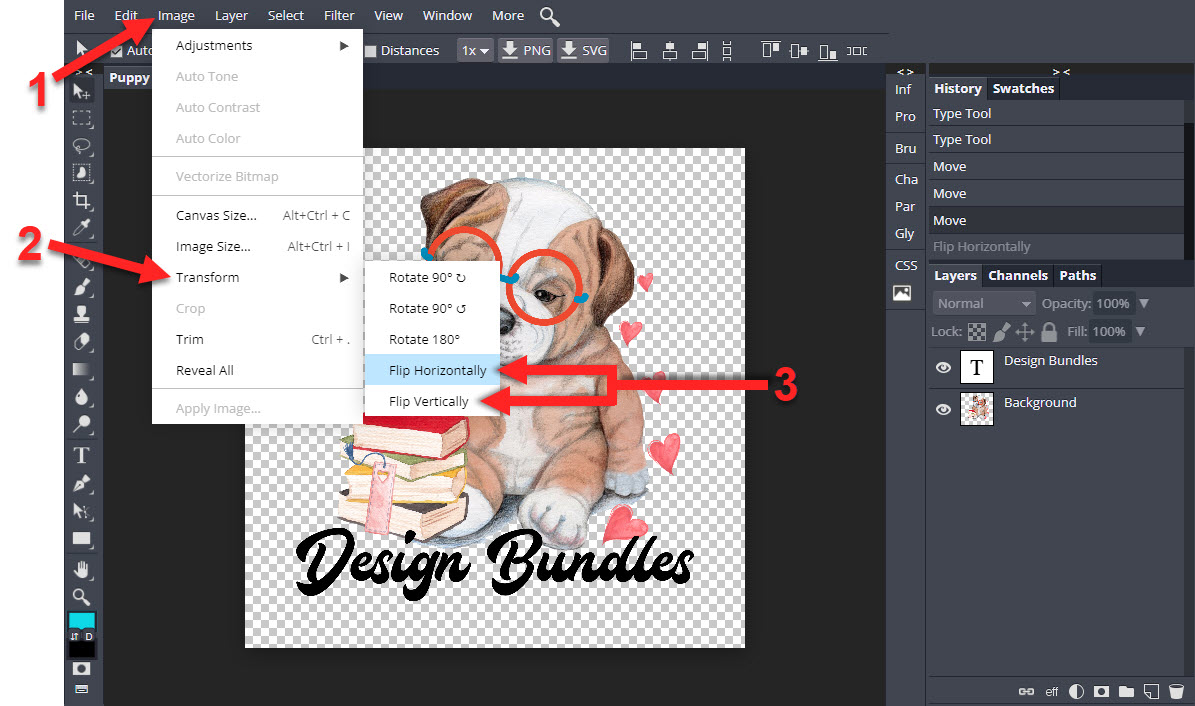Open the Fill slider arrow
Viewport: 1195px width, 706px height.
(1140, 332)
